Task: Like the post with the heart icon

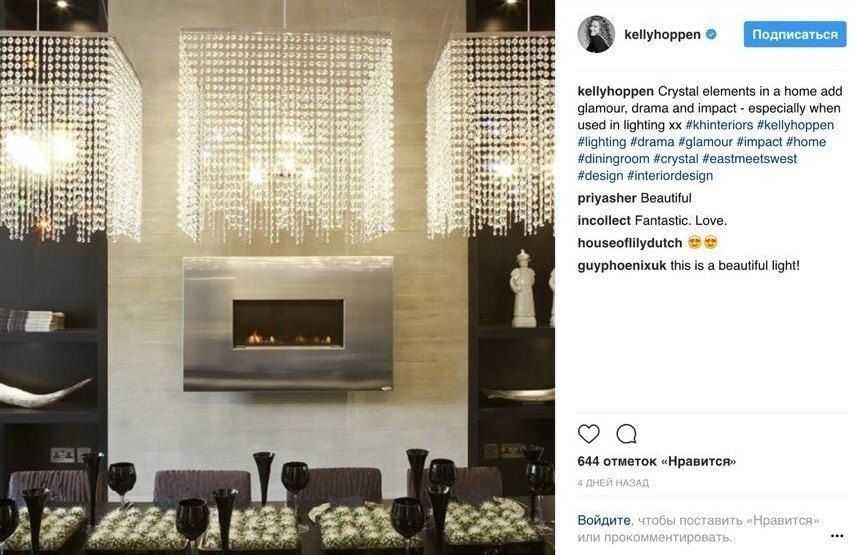Action: [588, 434]
